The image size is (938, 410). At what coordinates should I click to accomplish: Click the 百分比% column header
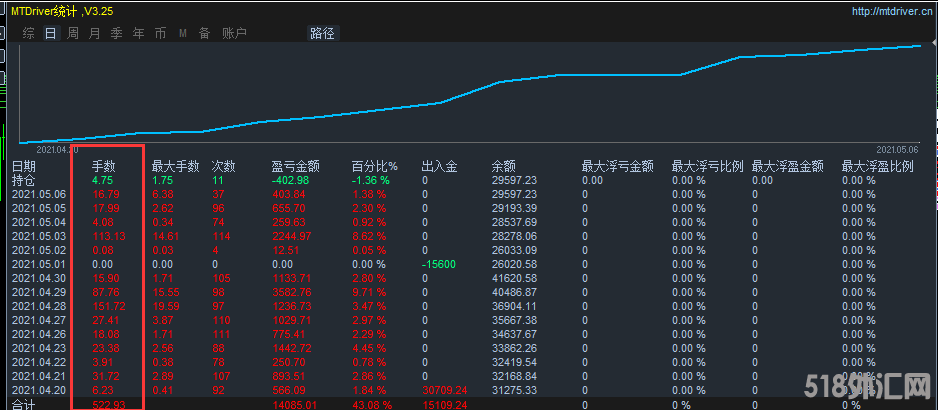(x=374, y=166)
